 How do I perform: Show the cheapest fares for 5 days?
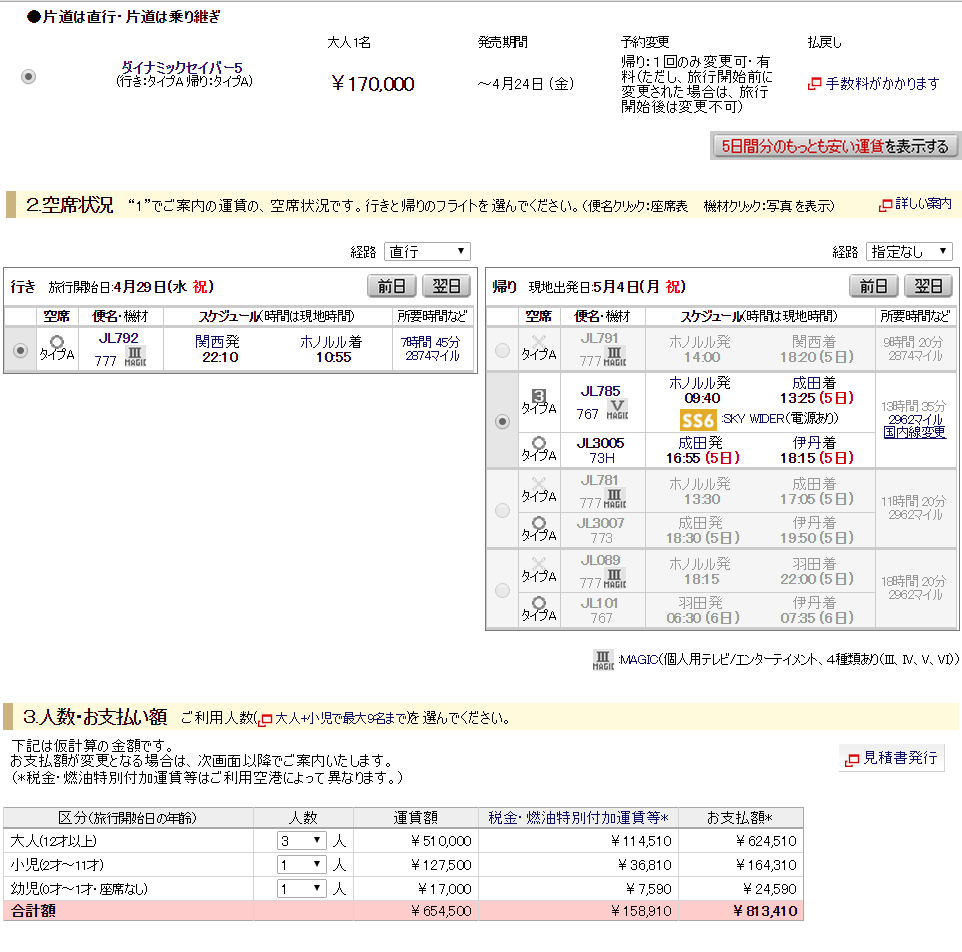(x=834, y=146)
